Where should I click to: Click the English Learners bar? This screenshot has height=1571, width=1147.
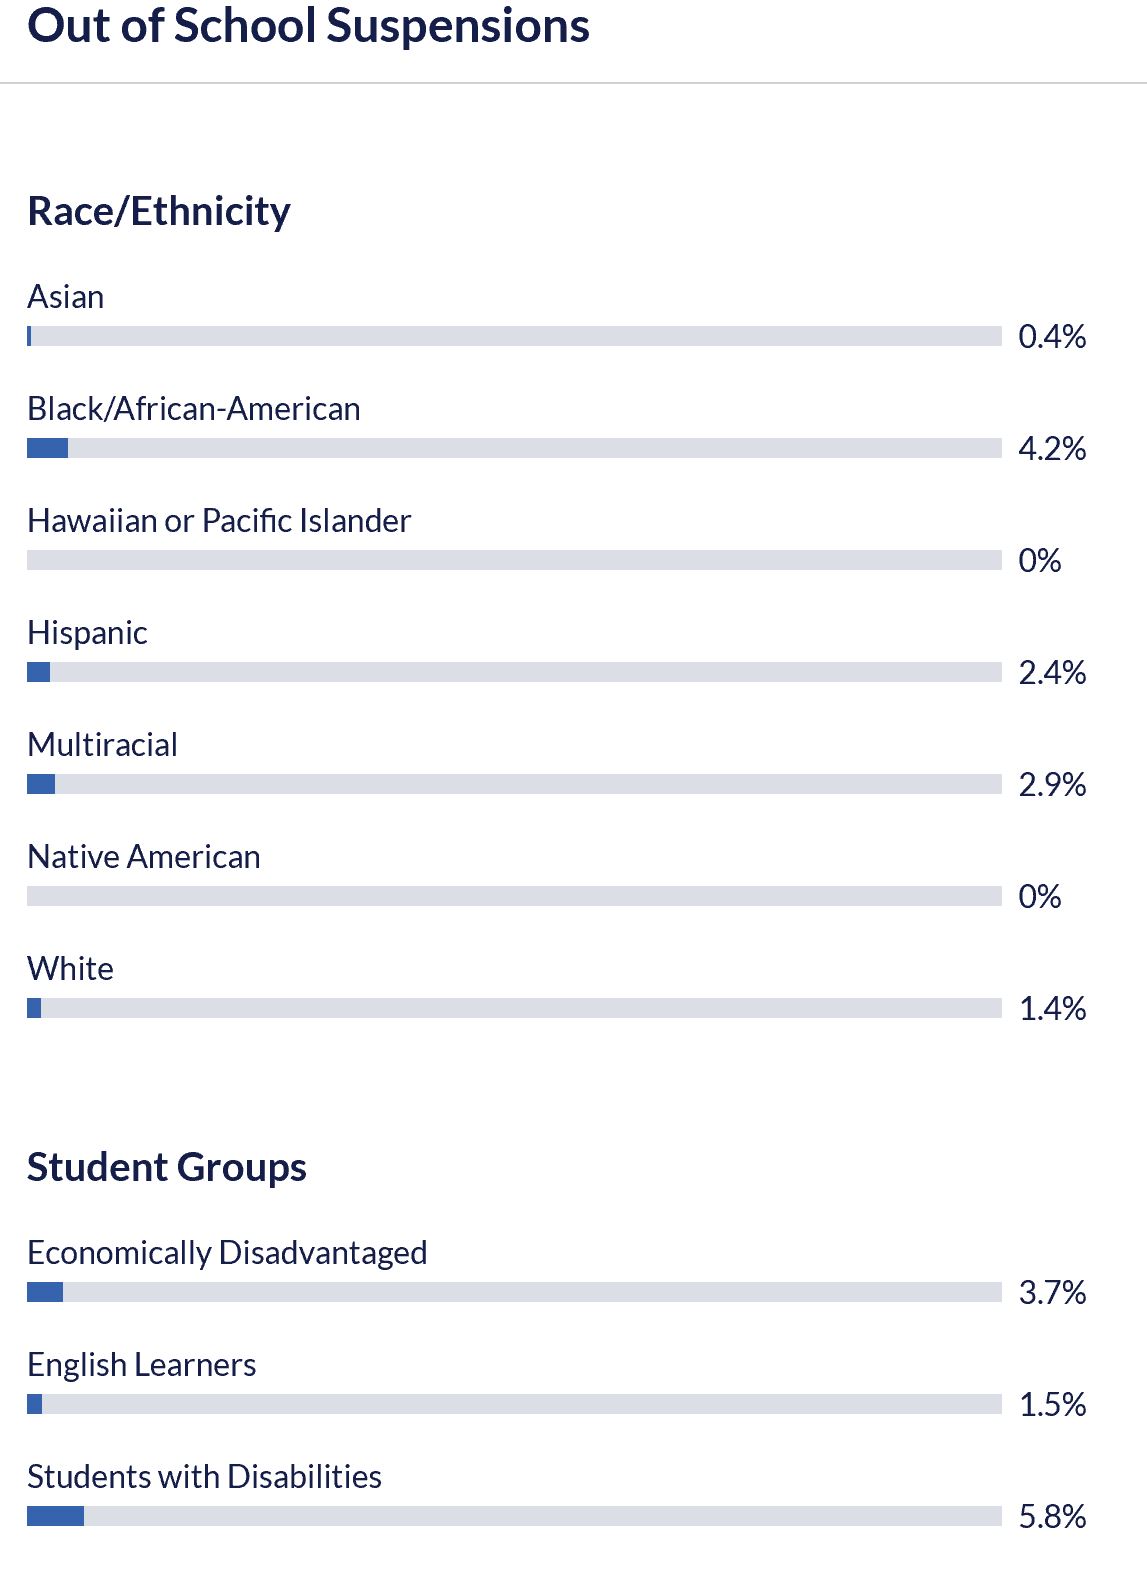(514, 1404)
